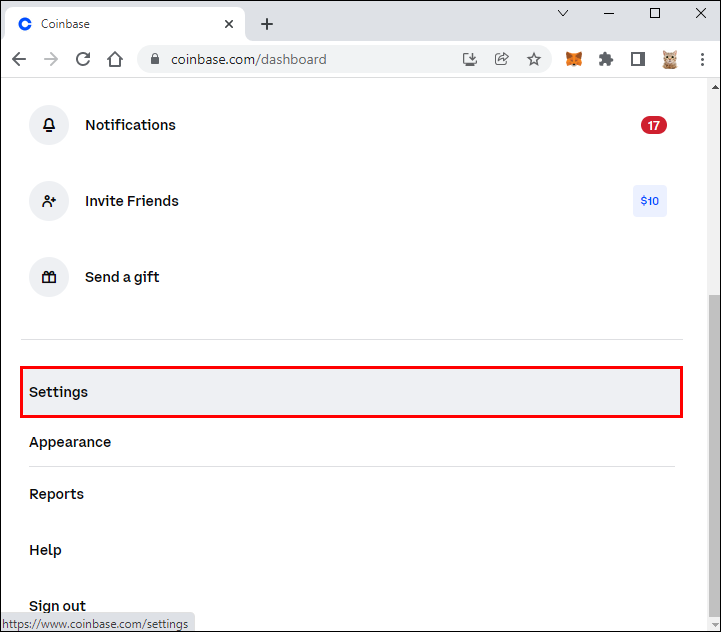Click the Send a gift box icon
The width and height of the screenshot is (721, 632).
(49, 277)
